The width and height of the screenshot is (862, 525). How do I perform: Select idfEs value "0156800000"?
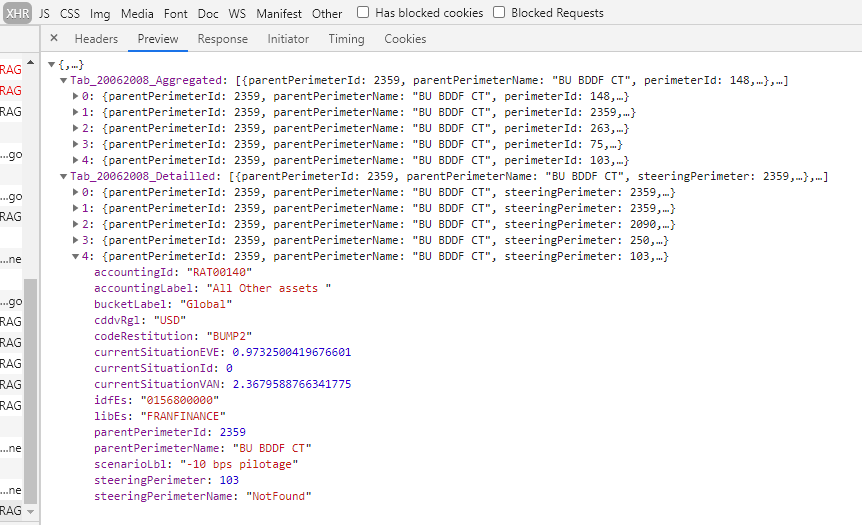tap(180, 400)
